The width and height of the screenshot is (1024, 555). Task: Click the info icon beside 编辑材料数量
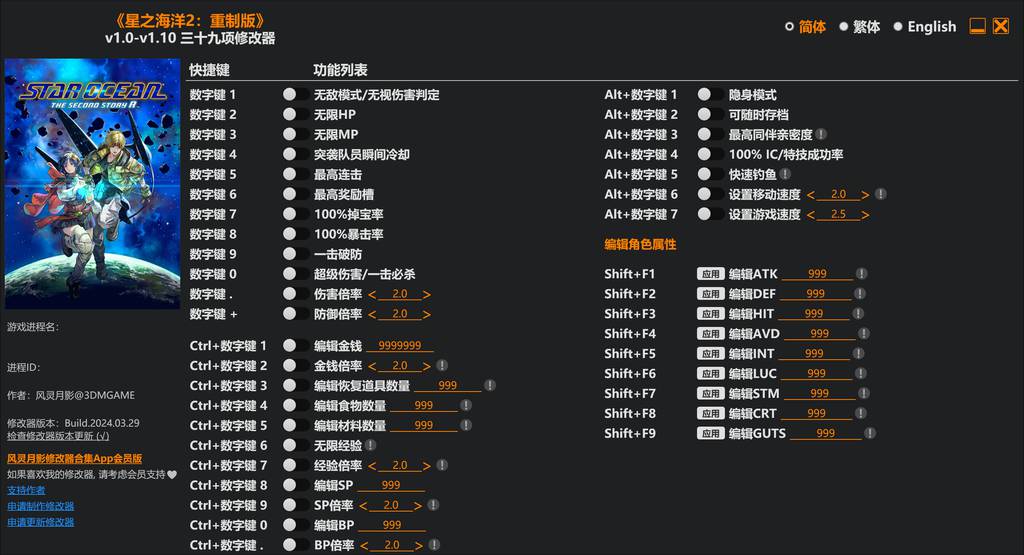point(466,426)
